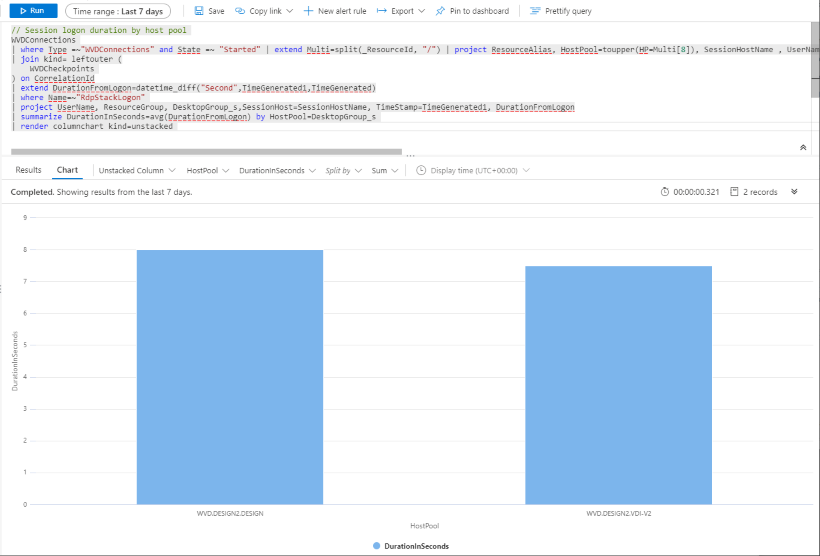Click the horizontal scrollbar of the query editor
The width and height of the screenshot is (820, 556).
[206, 152]
